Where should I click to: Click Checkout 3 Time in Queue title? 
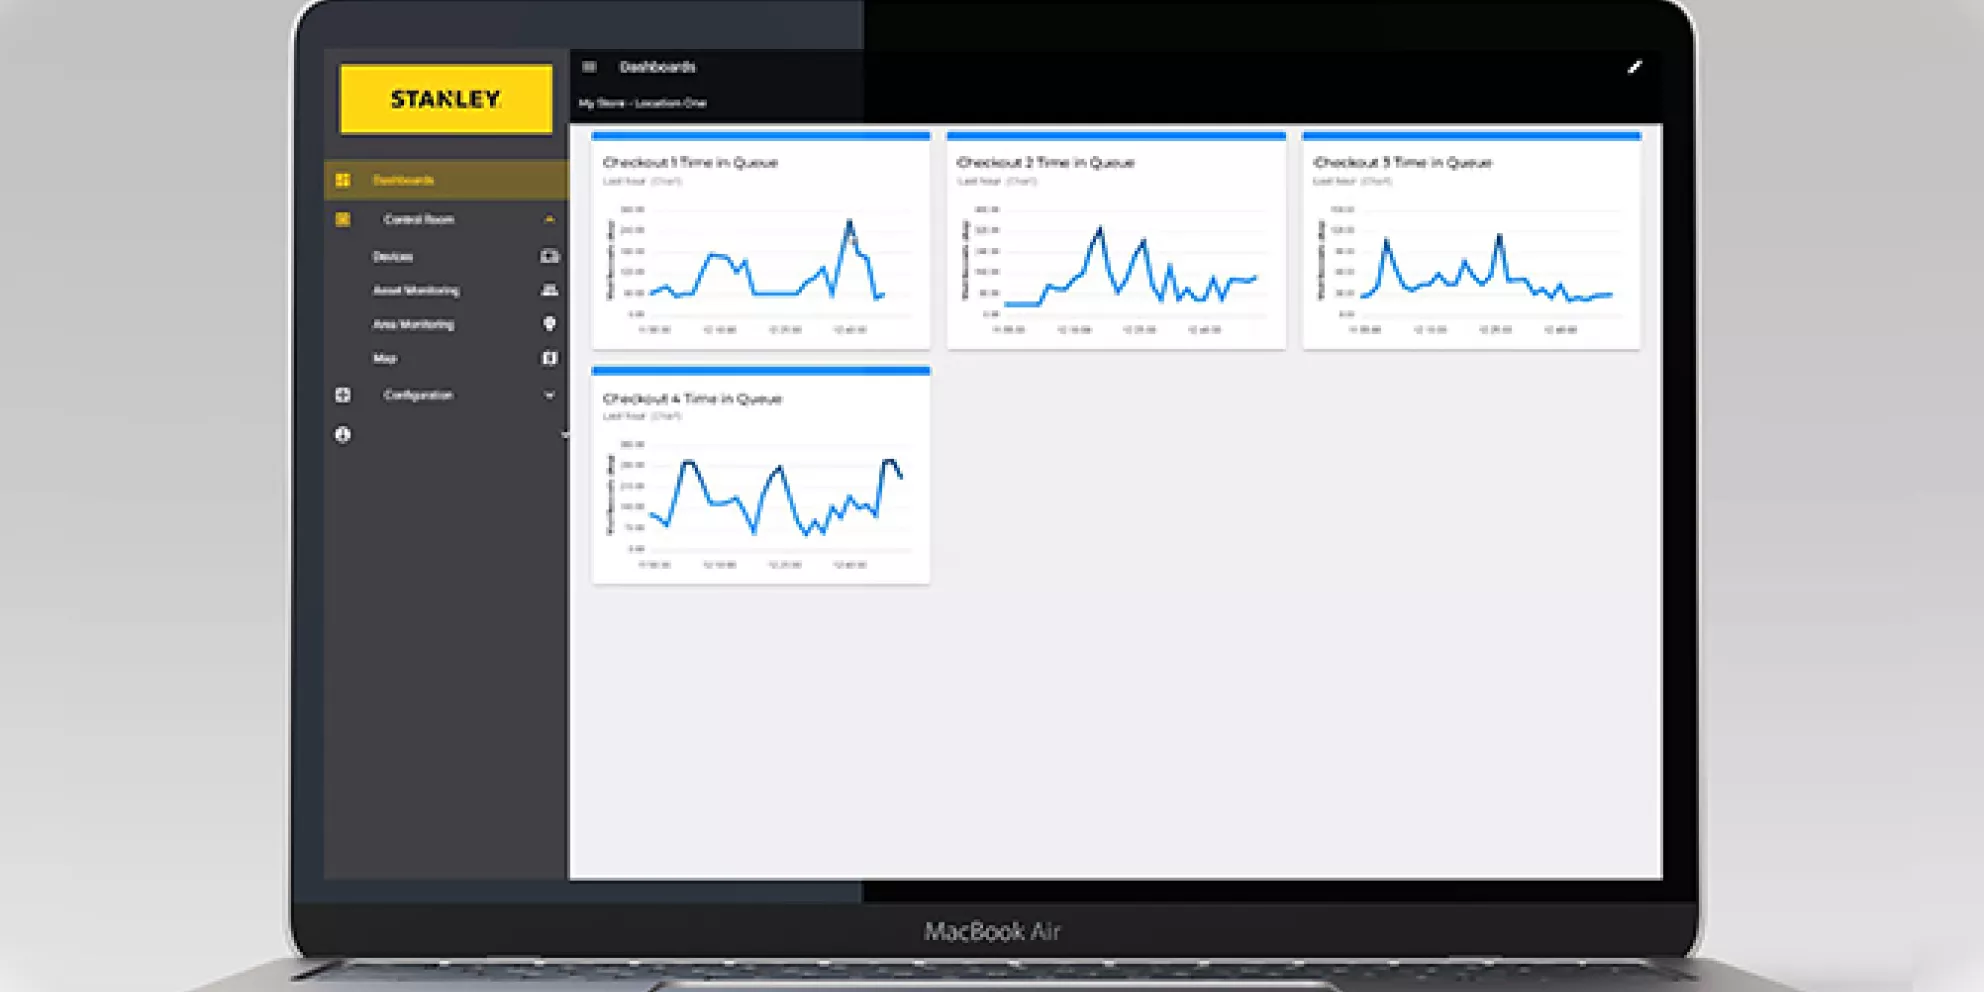pyautogui.click(x=1402, y=162)
